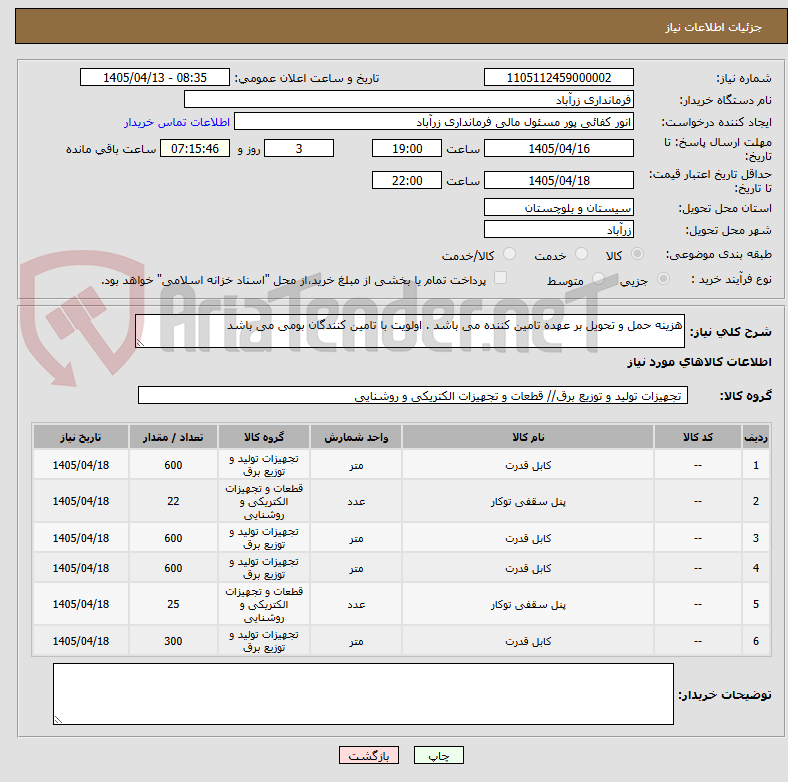Click the تعداد / مقدار column header
Viewport: 788px width, 782px height.
click(173, 437)
